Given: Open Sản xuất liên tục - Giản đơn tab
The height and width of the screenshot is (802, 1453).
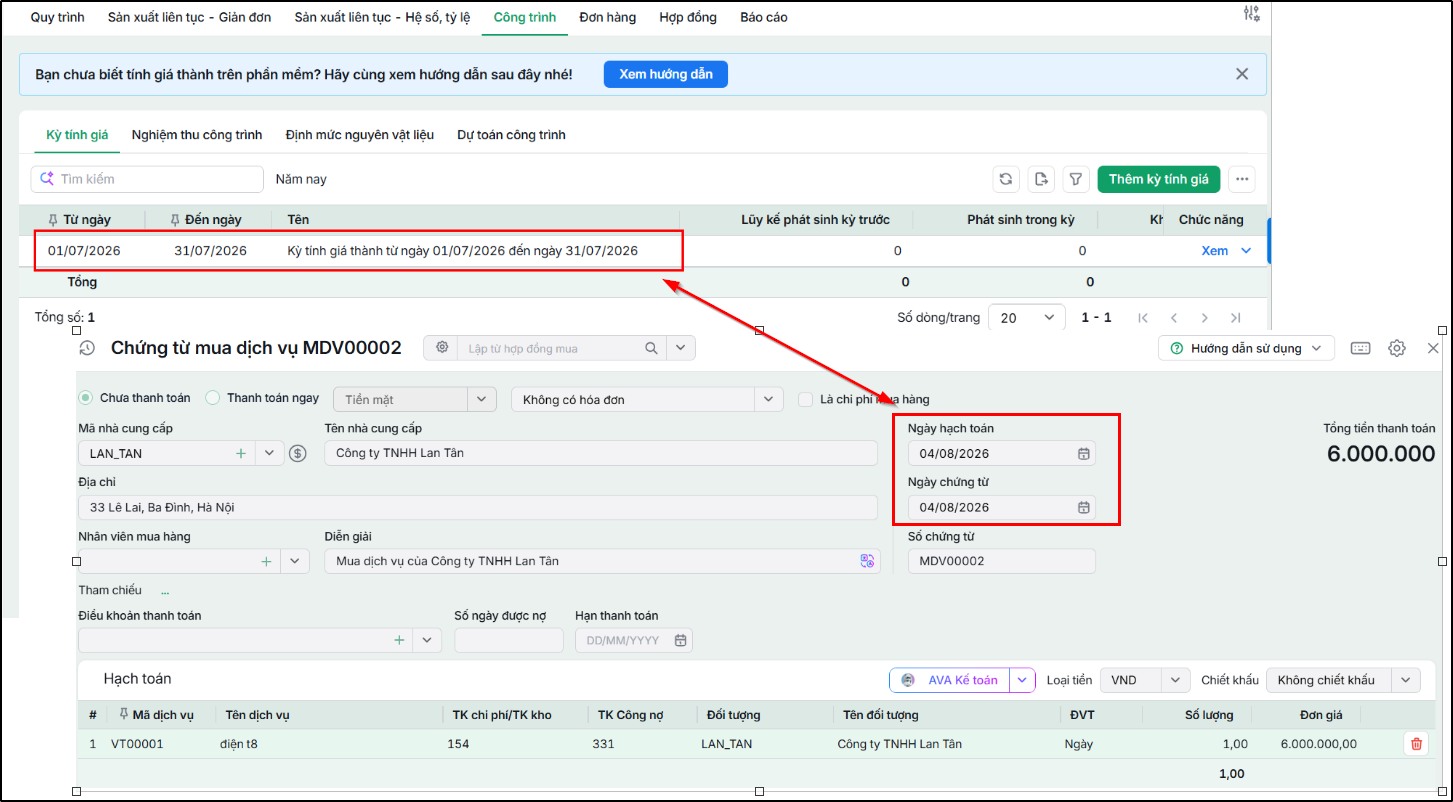Looking at the screenshot, I should coord(189,17).
